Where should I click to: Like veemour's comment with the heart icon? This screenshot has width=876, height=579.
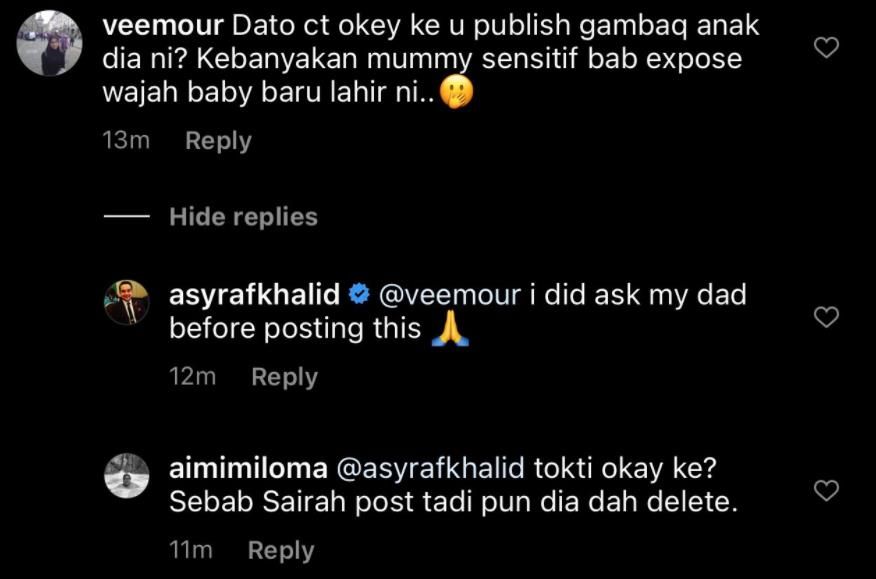[x=826, y=48]
